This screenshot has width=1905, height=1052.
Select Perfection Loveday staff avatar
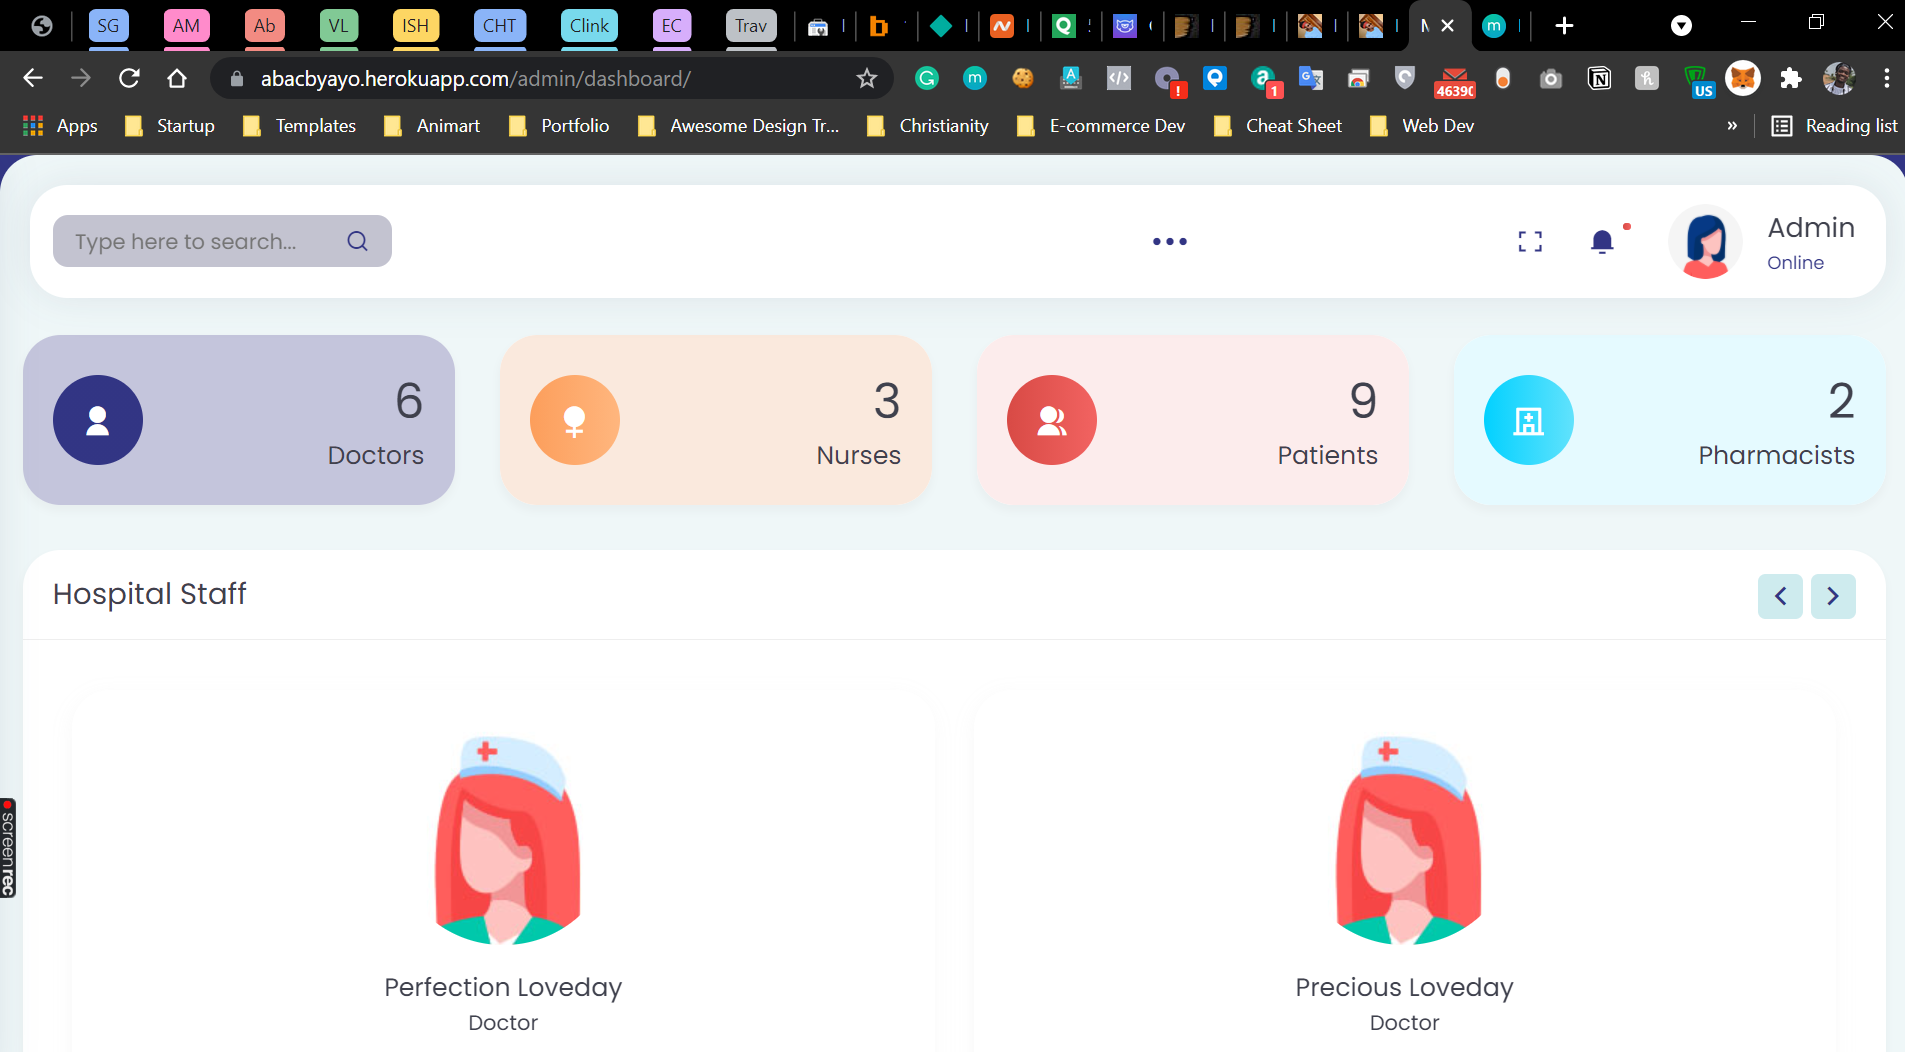(x=508, y=841)
